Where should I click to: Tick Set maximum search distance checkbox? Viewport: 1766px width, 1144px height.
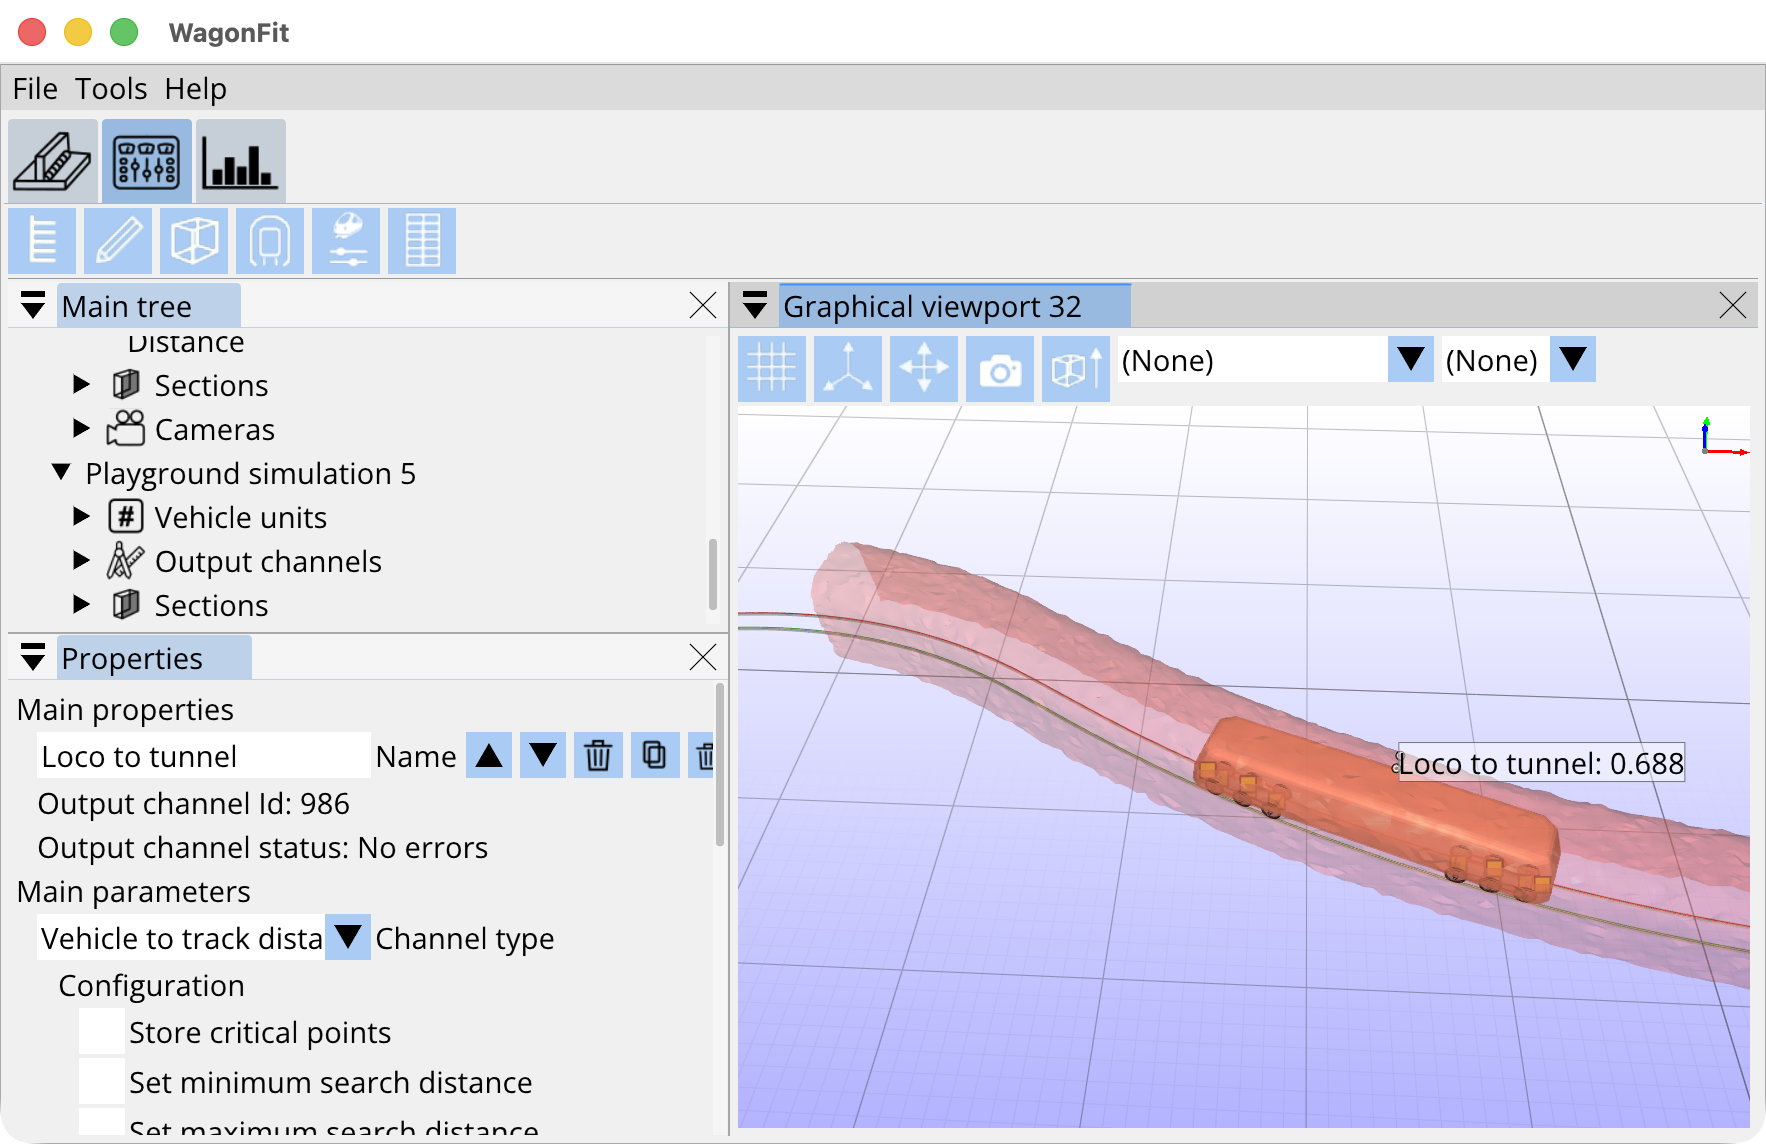[102, 1124]
